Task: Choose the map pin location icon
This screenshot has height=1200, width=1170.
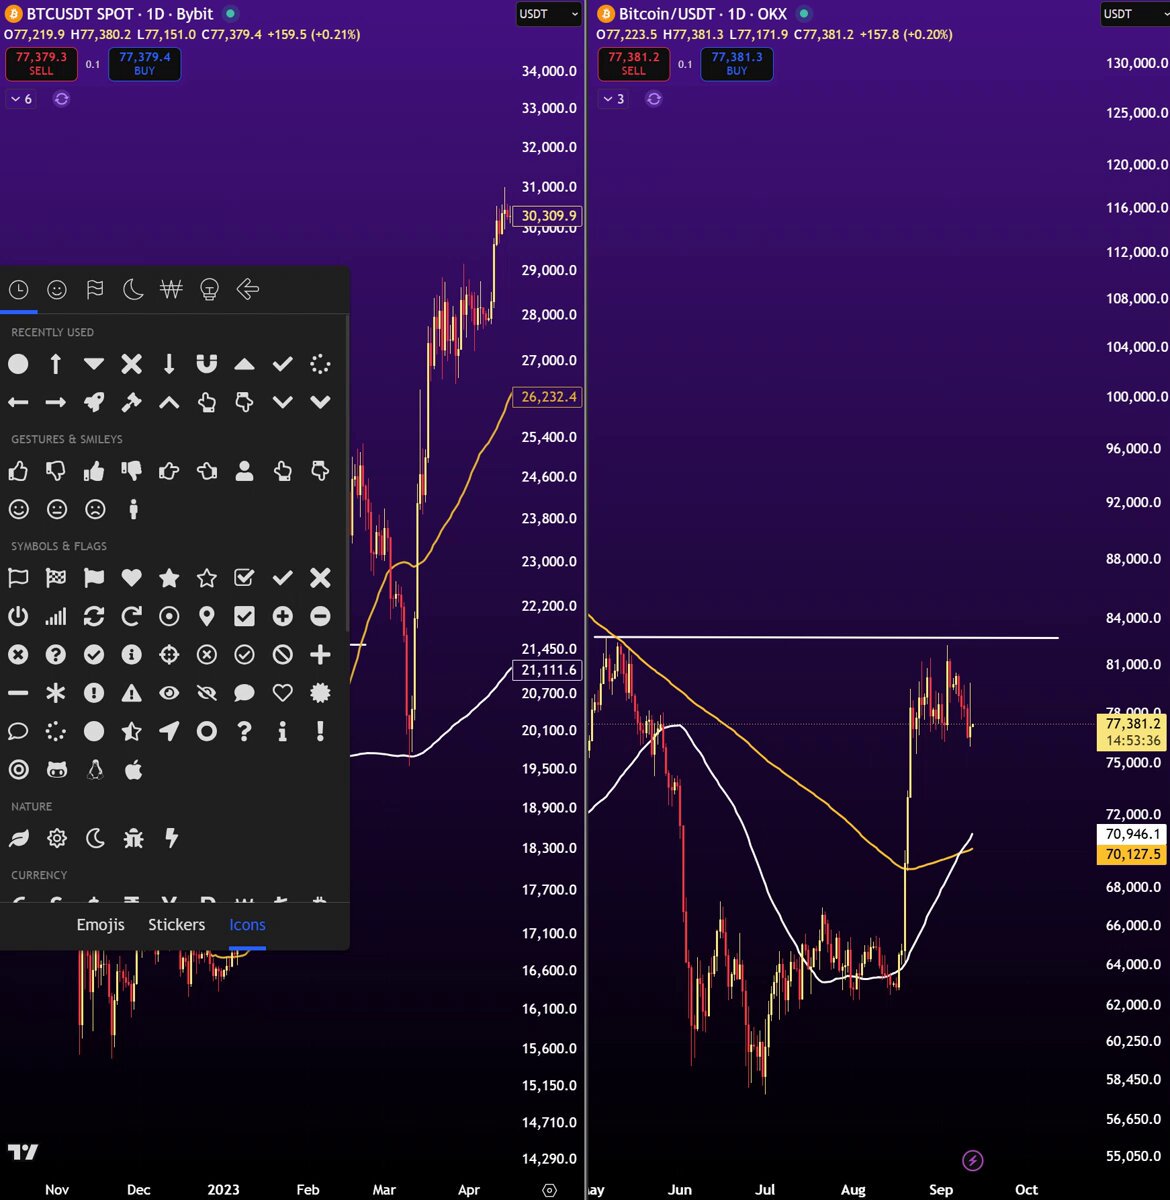Action: [x=206, y=616]
